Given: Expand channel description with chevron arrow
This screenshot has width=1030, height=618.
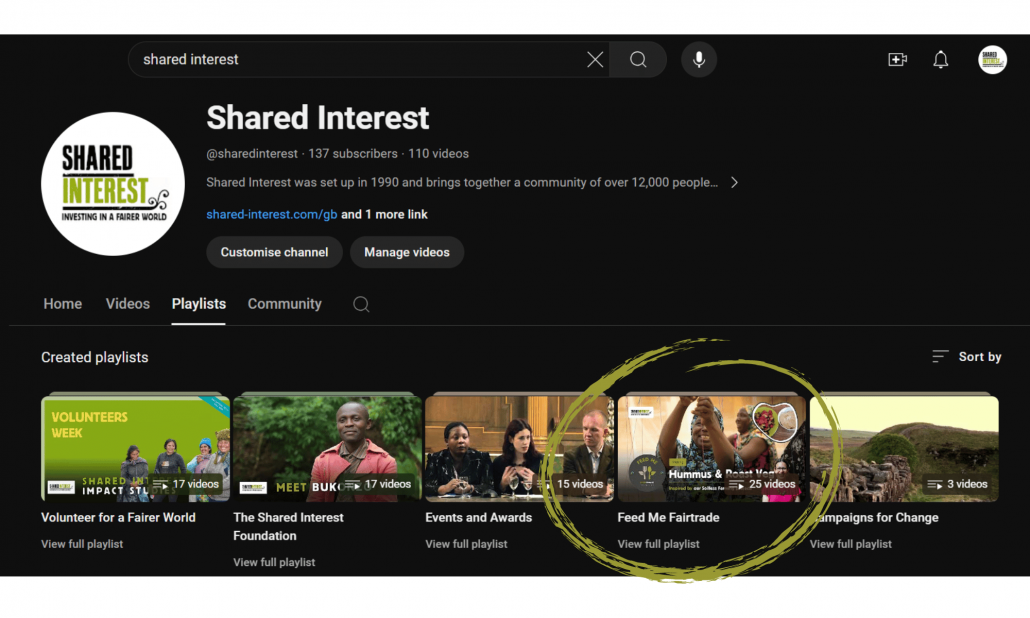Looking at the screenshot, I should [734, 183].
